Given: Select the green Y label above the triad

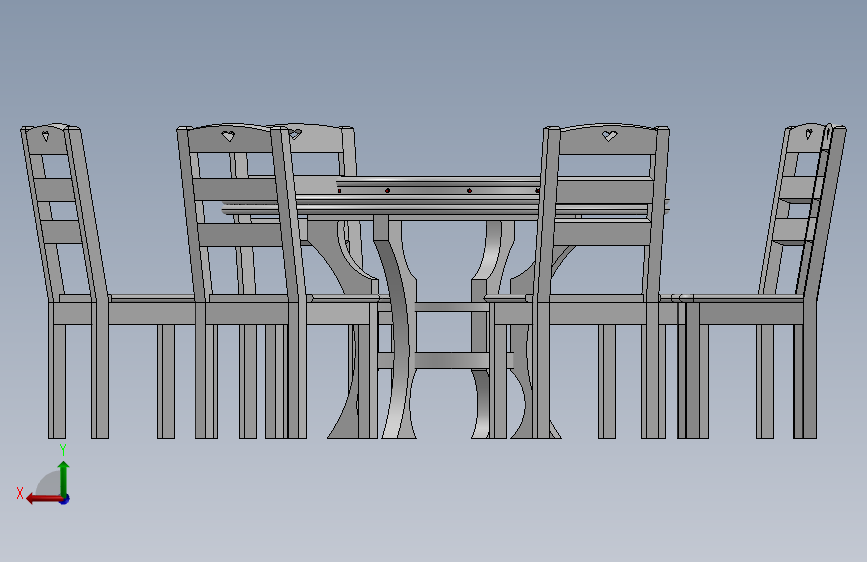Looking at the screenshot, I should pyautogui.click(x=63, y=449).
